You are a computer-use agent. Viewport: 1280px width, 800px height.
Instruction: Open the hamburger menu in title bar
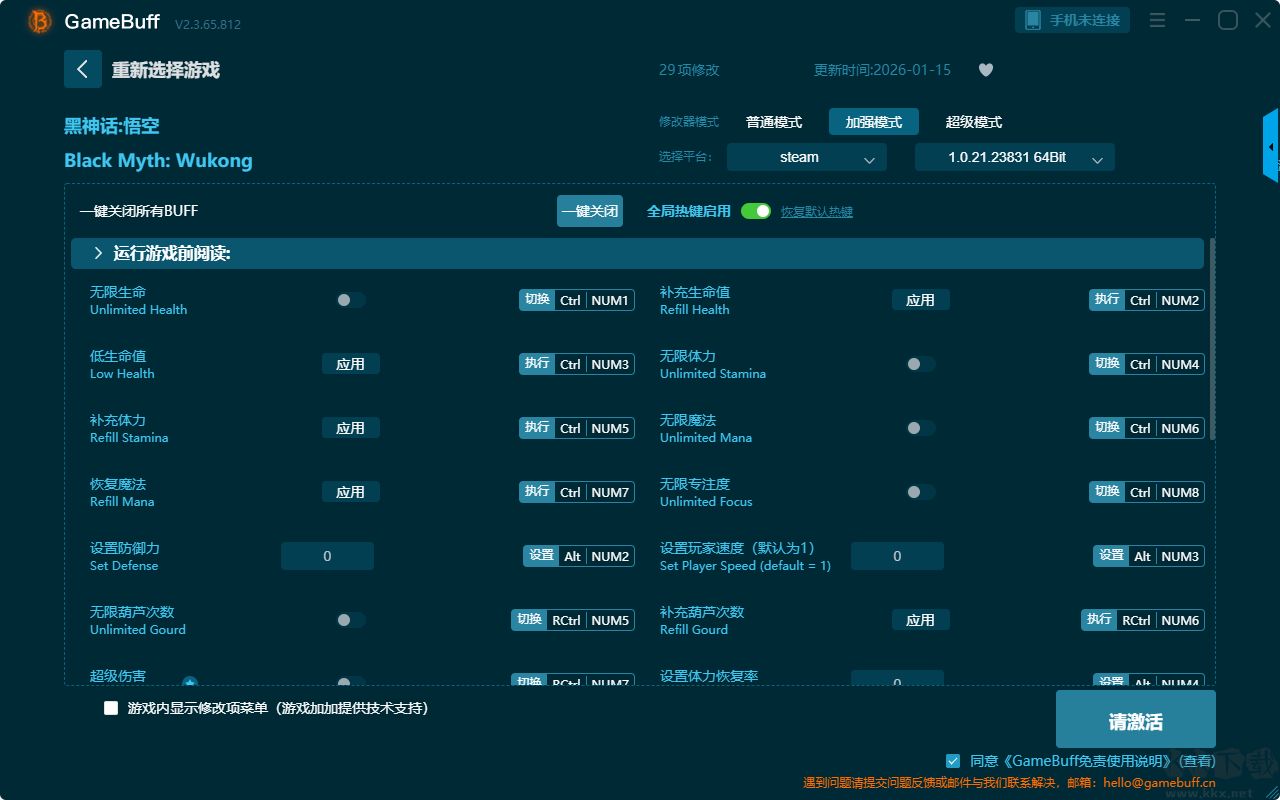pos(1157,20)
